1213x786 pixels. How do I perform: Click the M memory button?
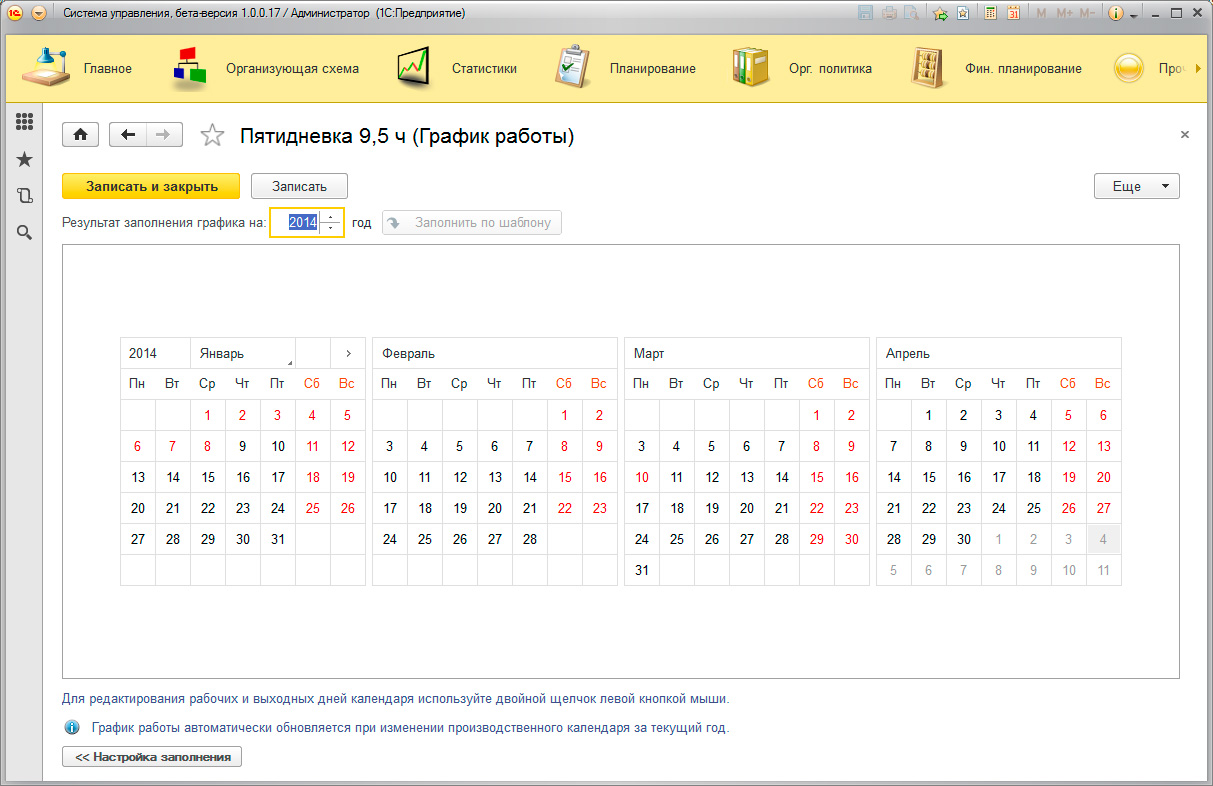coord(1042,14)
